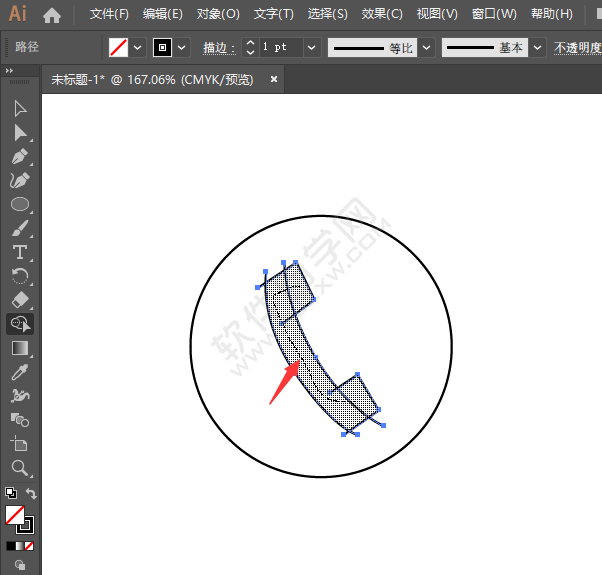Image resolution: width=602 pixels, height=575 pixels.
Task: Open the 基本 brush definition dropdown
Action: tap(538, 47)
